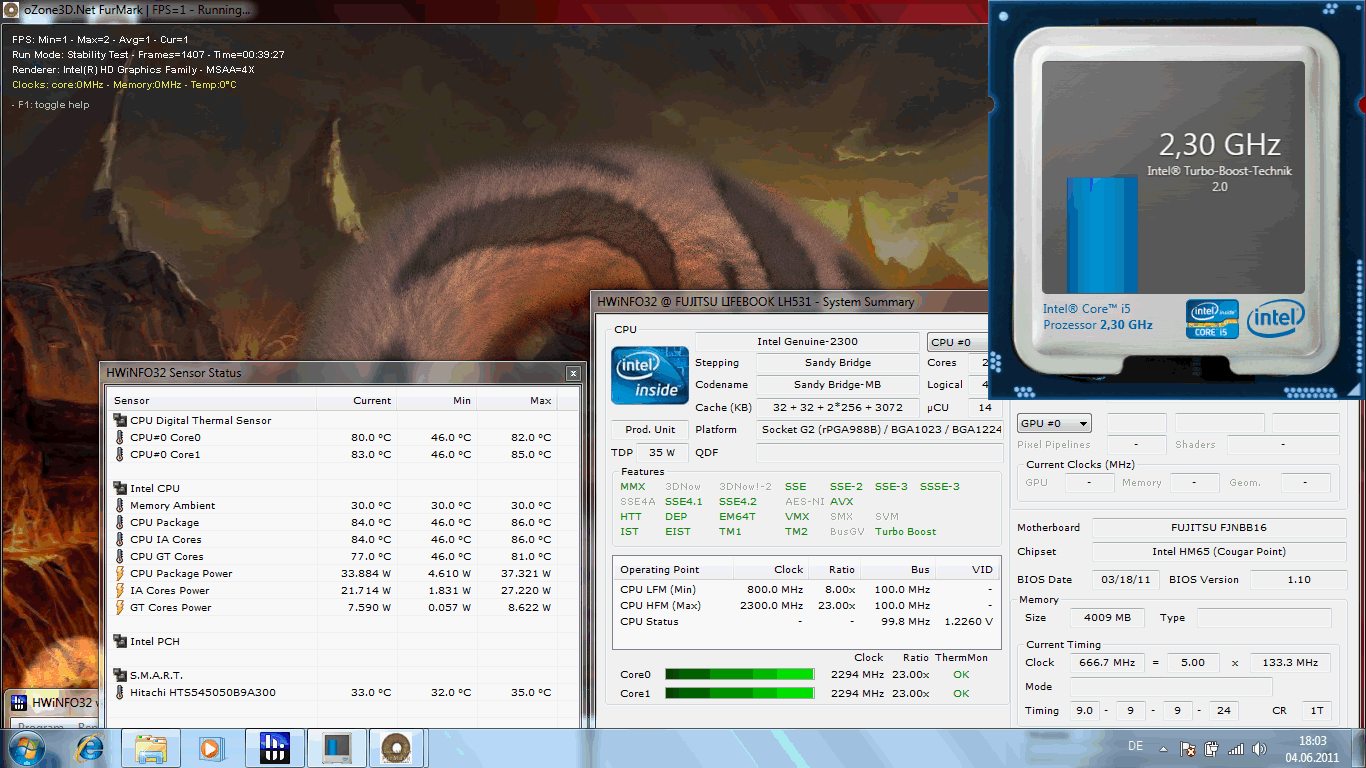Open Windows Media Player from taskbar
This screenshot has height=768, width=1366.
pyautogui.click(x=209, y=748)
